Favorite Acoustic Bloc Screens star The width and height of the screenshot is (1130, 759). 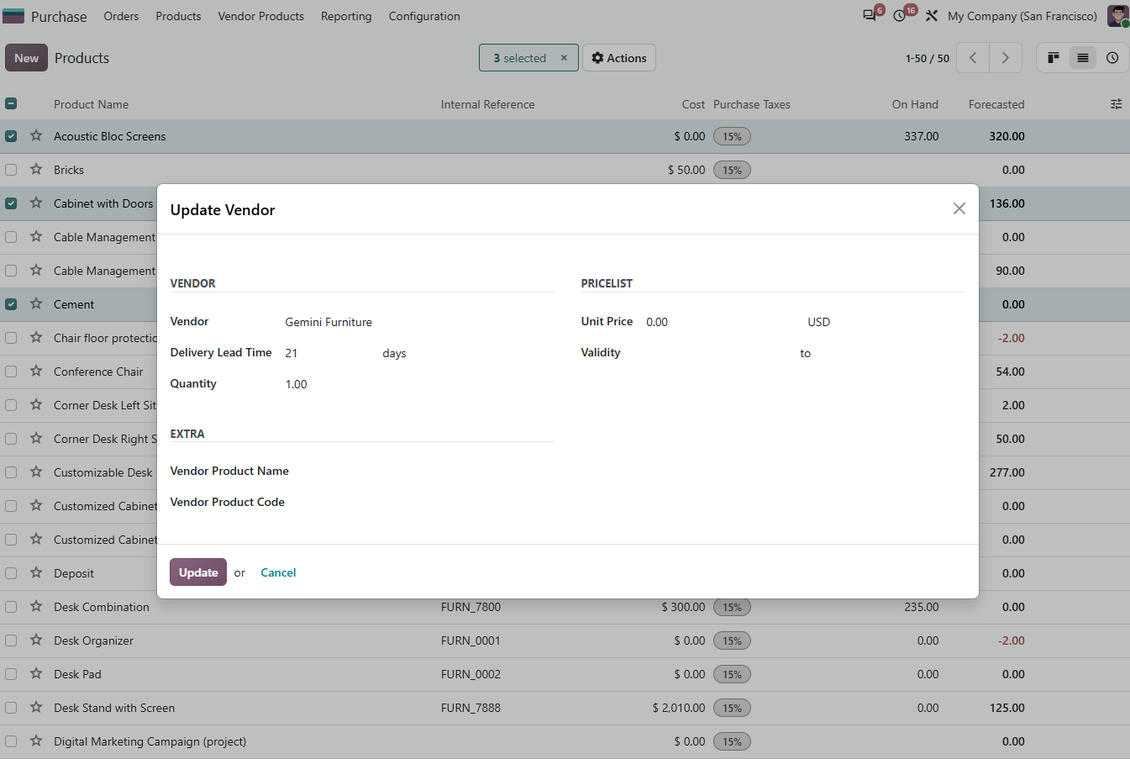36,136
